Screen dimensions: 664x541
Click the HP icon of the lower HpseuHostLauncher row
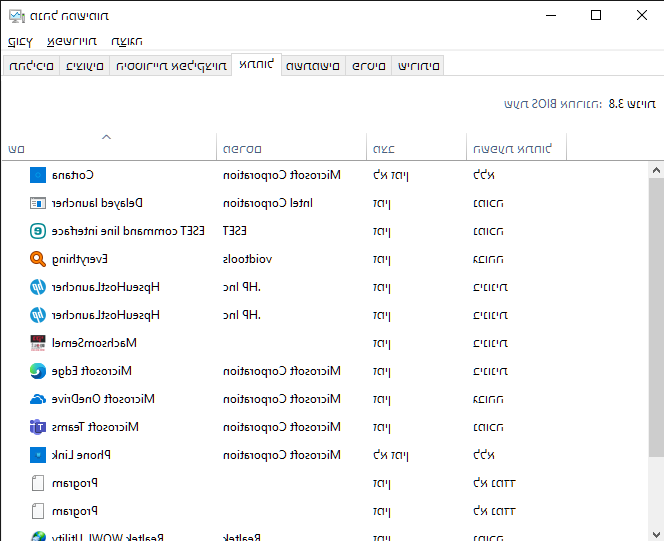coord(38,315)
